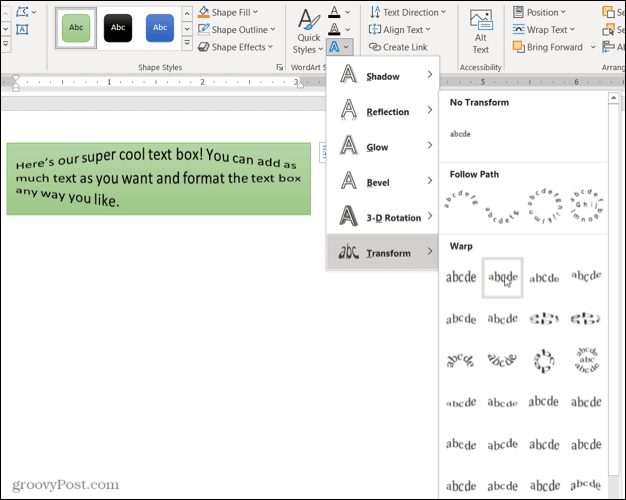
Task: Click the first line indent ruler marker
Action: click(x=16, y=78)
